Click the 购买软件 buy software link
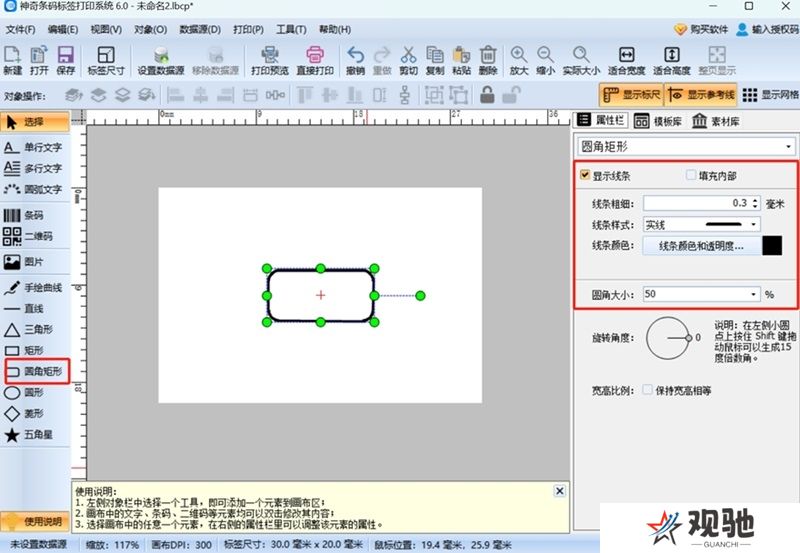This screenshot has width=800, height=553. click(701, 30)
